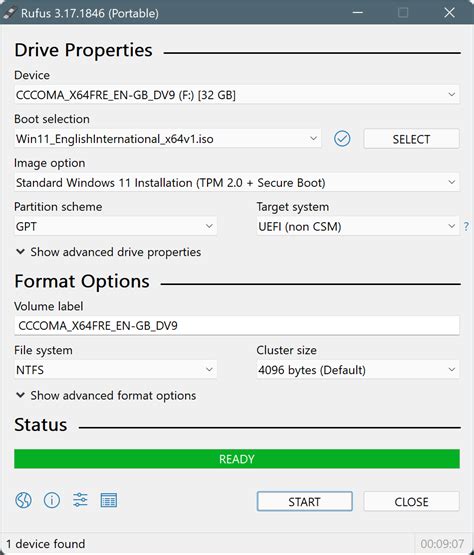Open the language globe icon
The height and width of the screenshot is (555, 474).
(23, 500)
